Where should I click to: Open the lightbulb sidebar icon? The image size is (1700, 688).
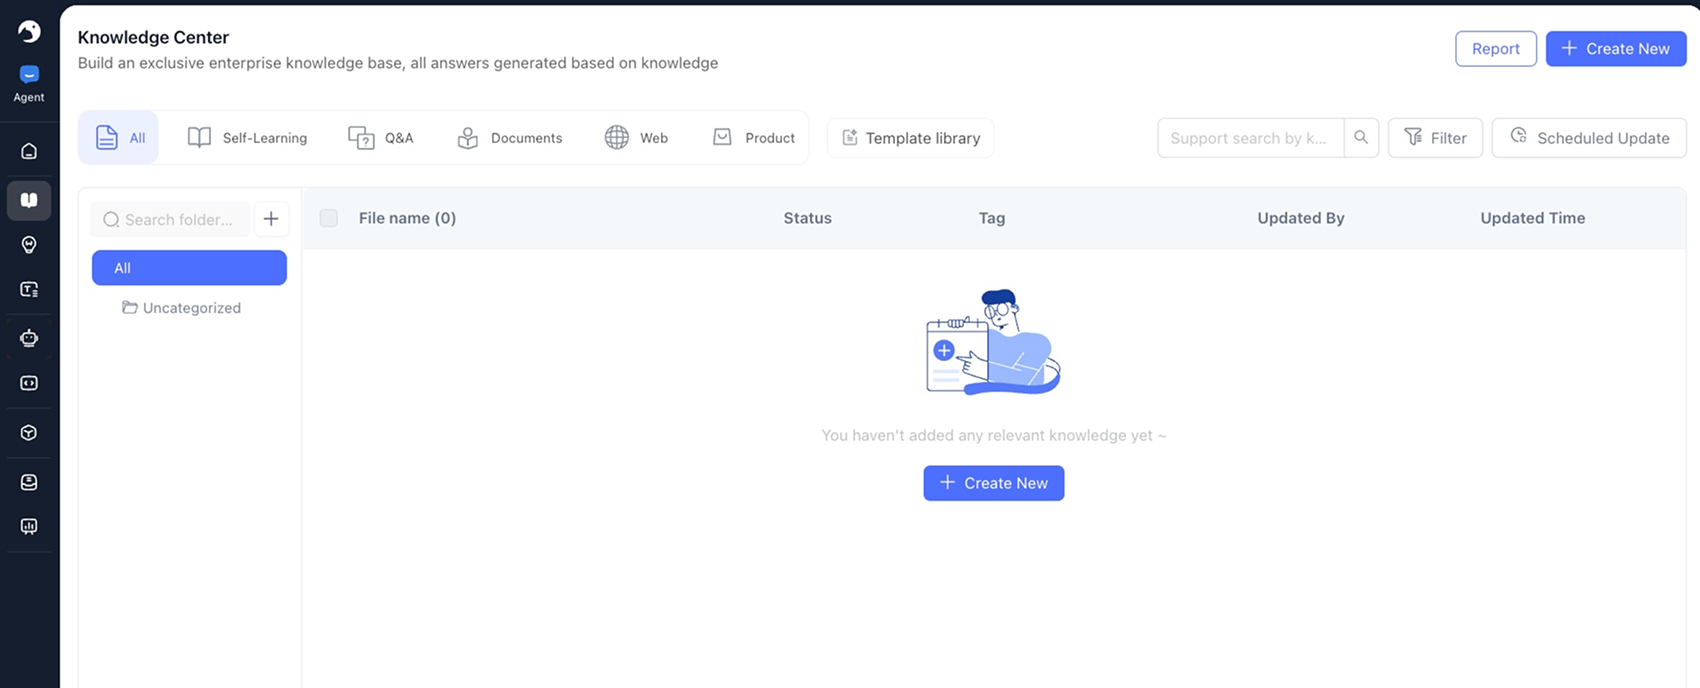tap(29, 245)
